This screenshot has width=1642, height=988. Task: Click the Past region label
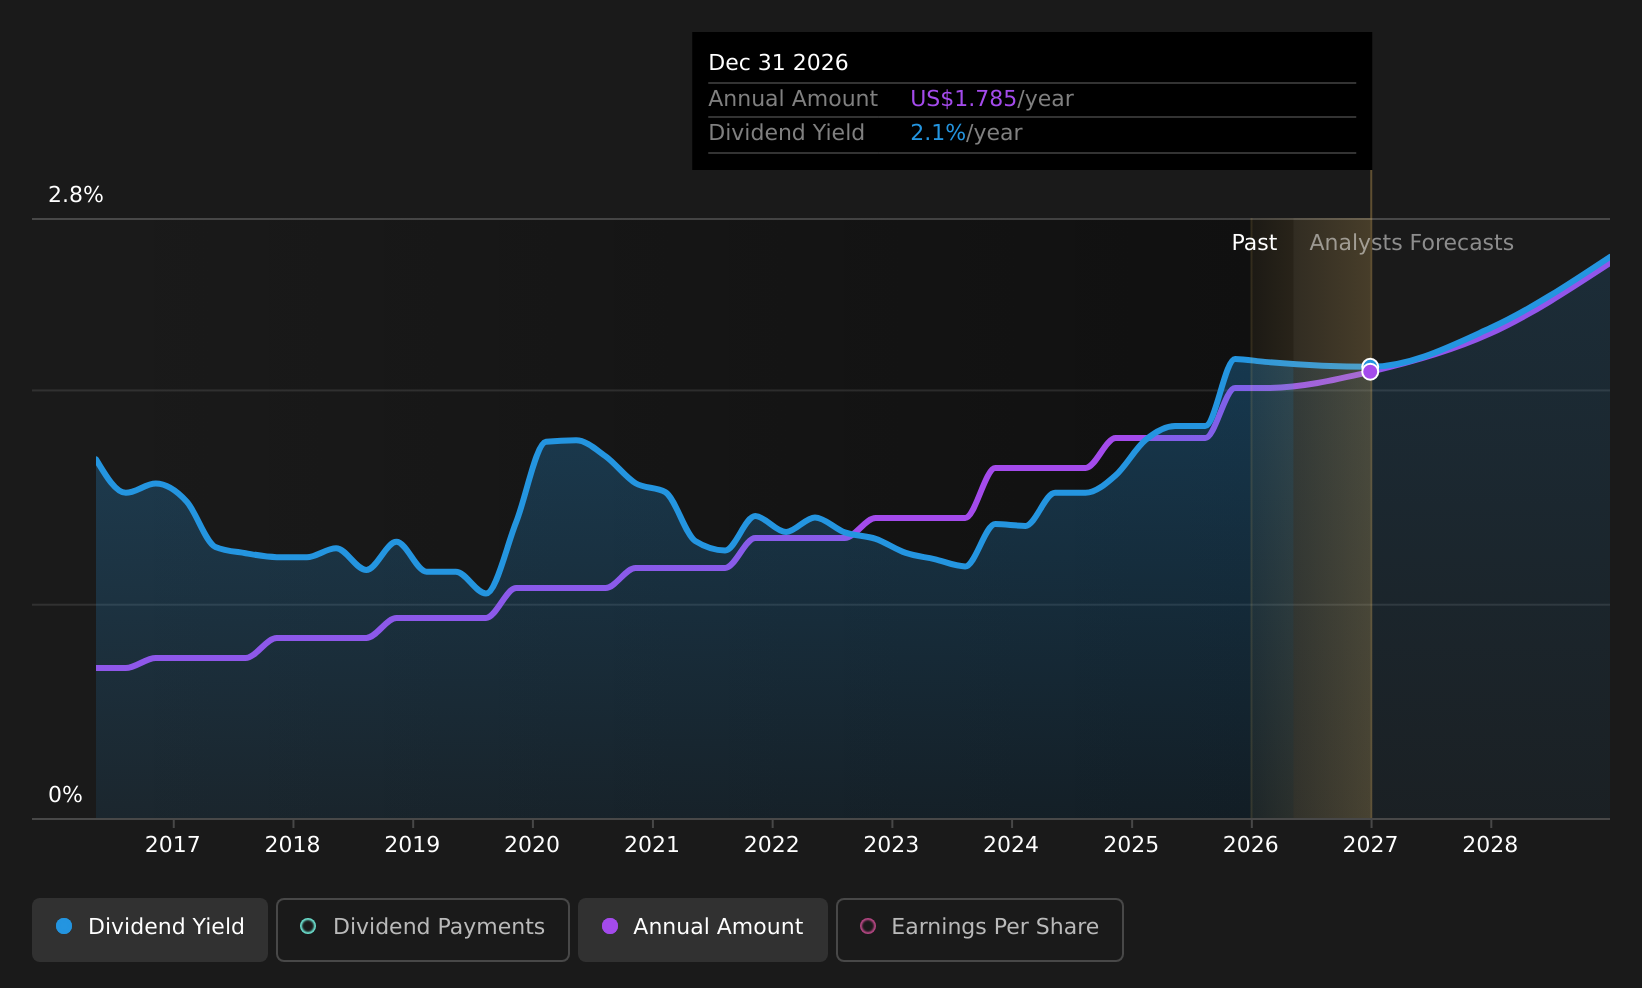coord(1254,243)
